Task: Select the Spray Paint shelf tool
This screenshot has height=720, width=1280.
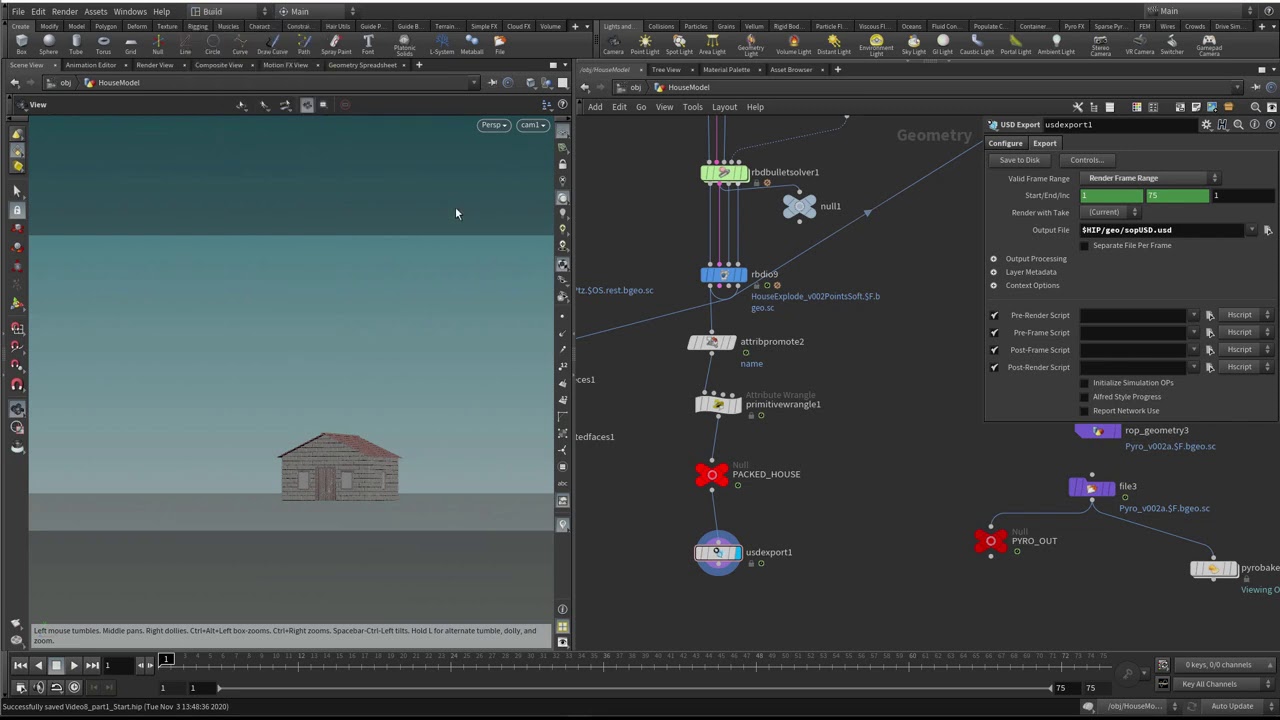Action: point(336,45)
